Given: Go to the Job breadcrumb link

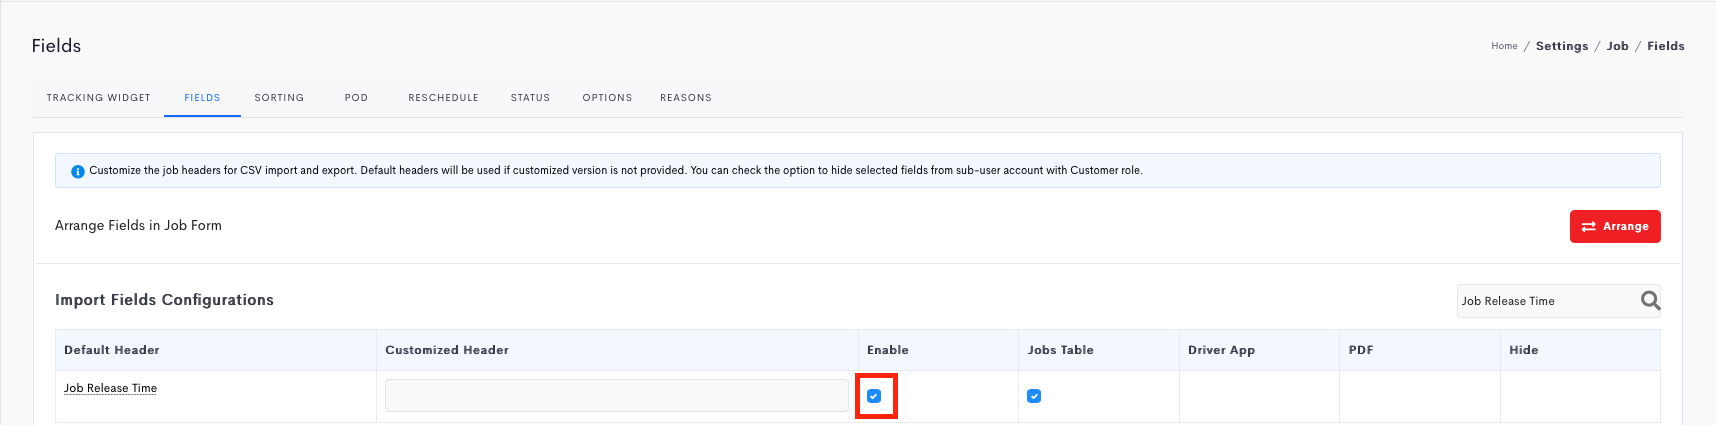Looking at the screenshot, I should [1618, 46].
